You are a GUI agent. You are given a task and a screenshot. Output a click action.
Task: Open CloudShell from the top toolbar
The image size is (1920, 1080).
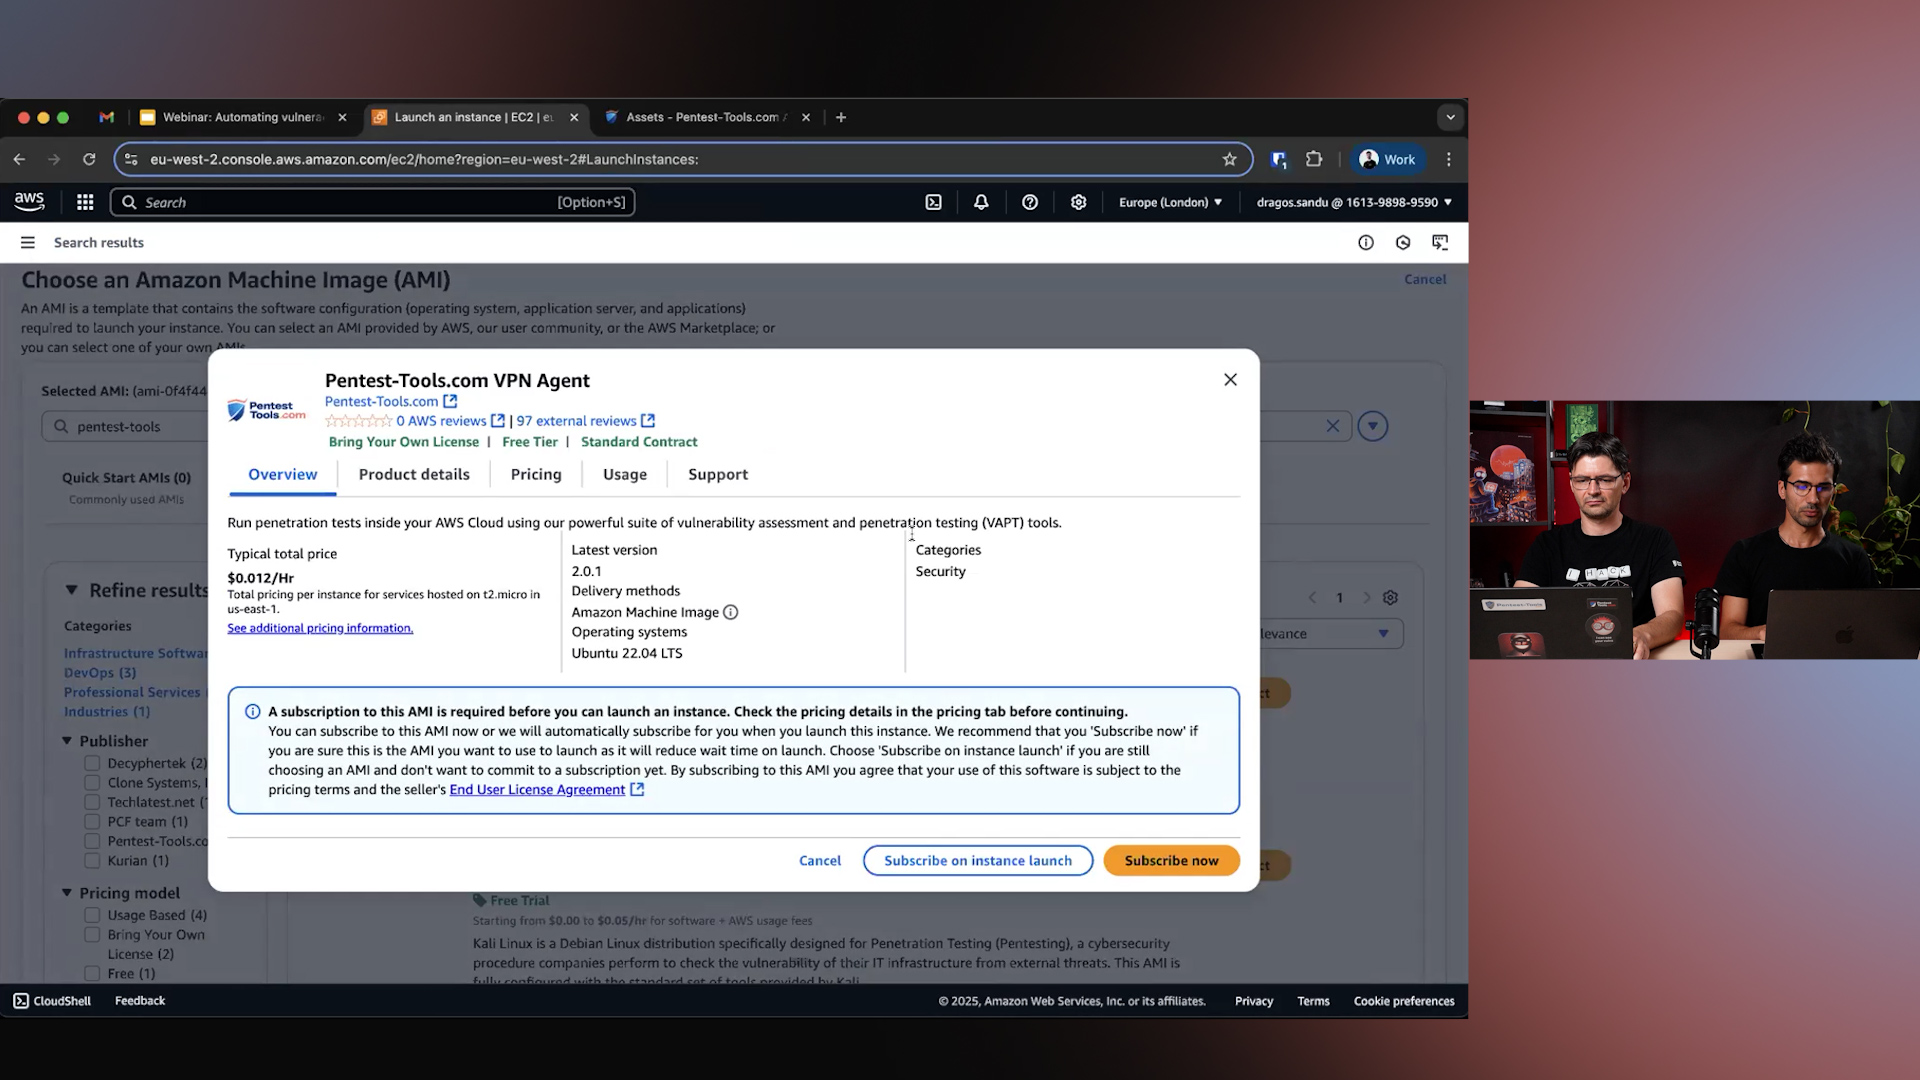point(50,1000)
